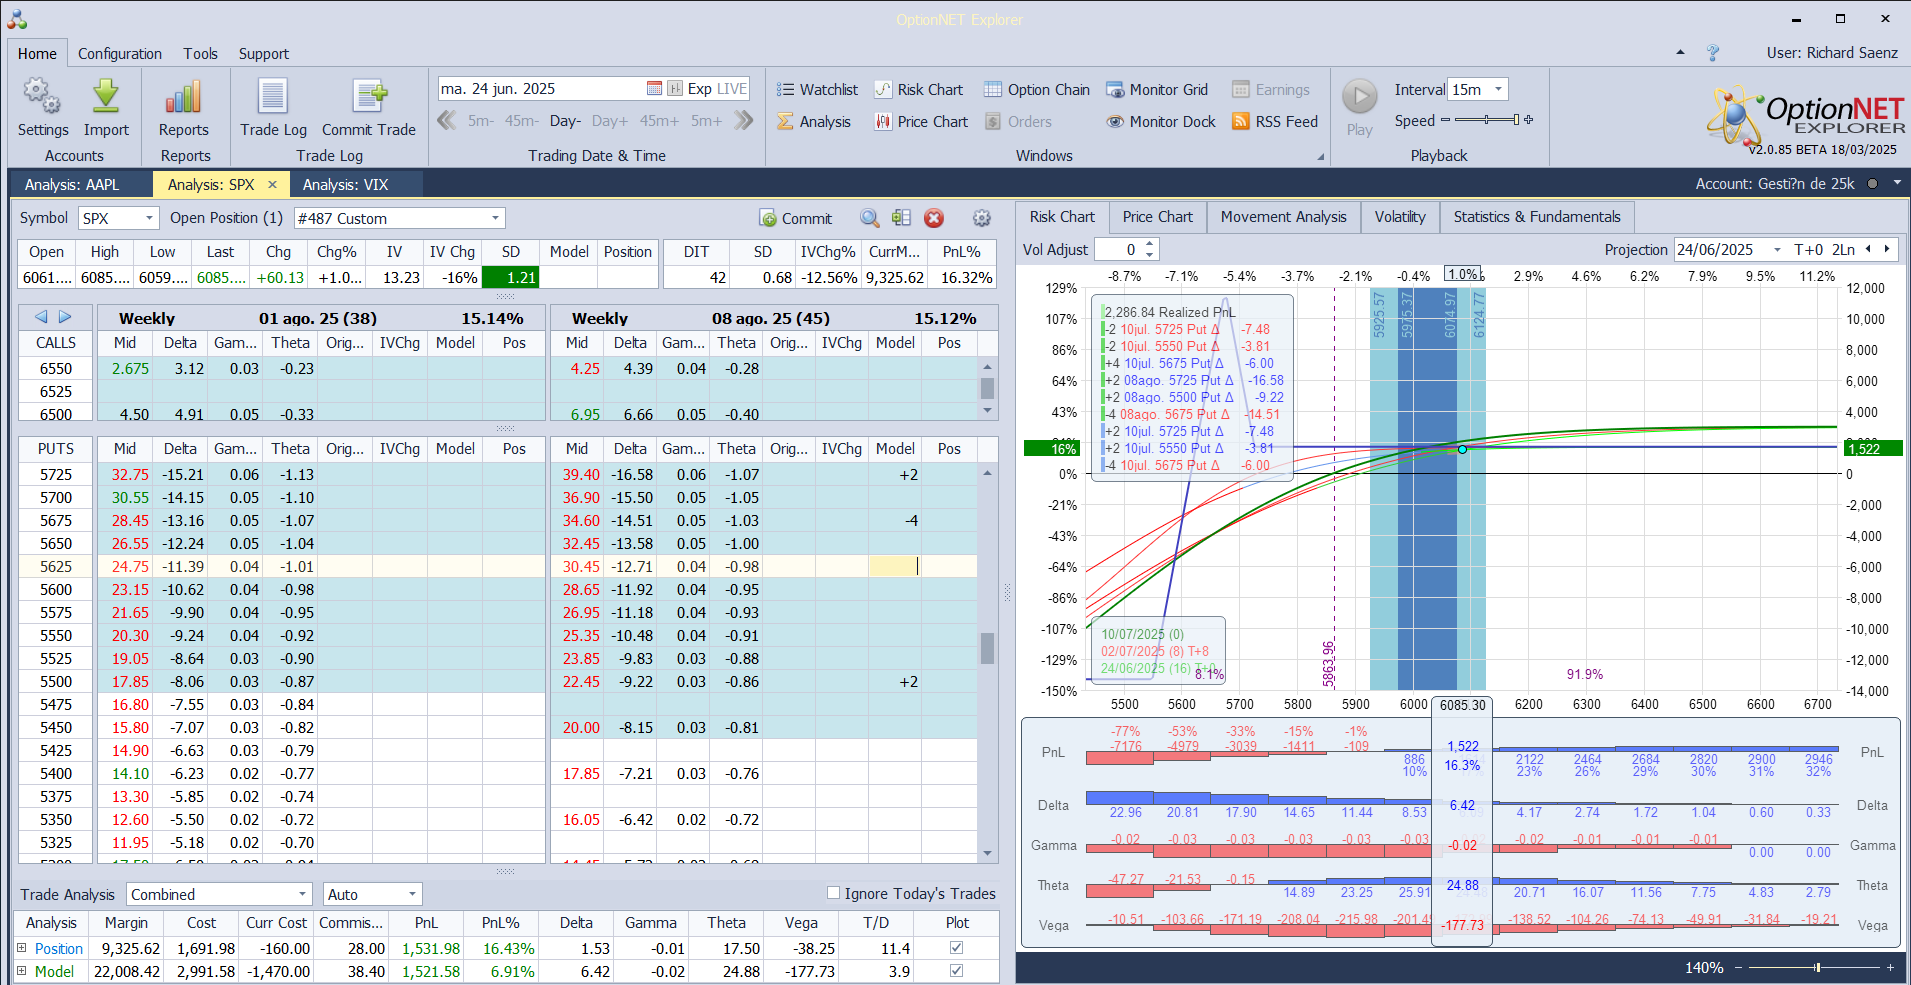
Task: Click the 5m- time step button
Action: pyautogui.click(x=481, y=121)
